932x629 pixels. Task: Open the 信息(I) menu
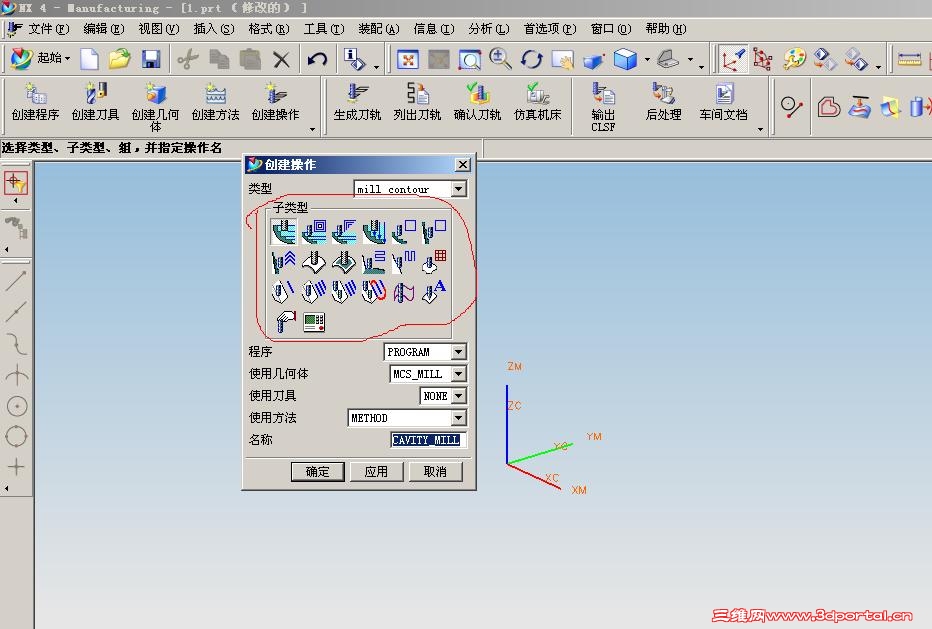tap(433, 29)
